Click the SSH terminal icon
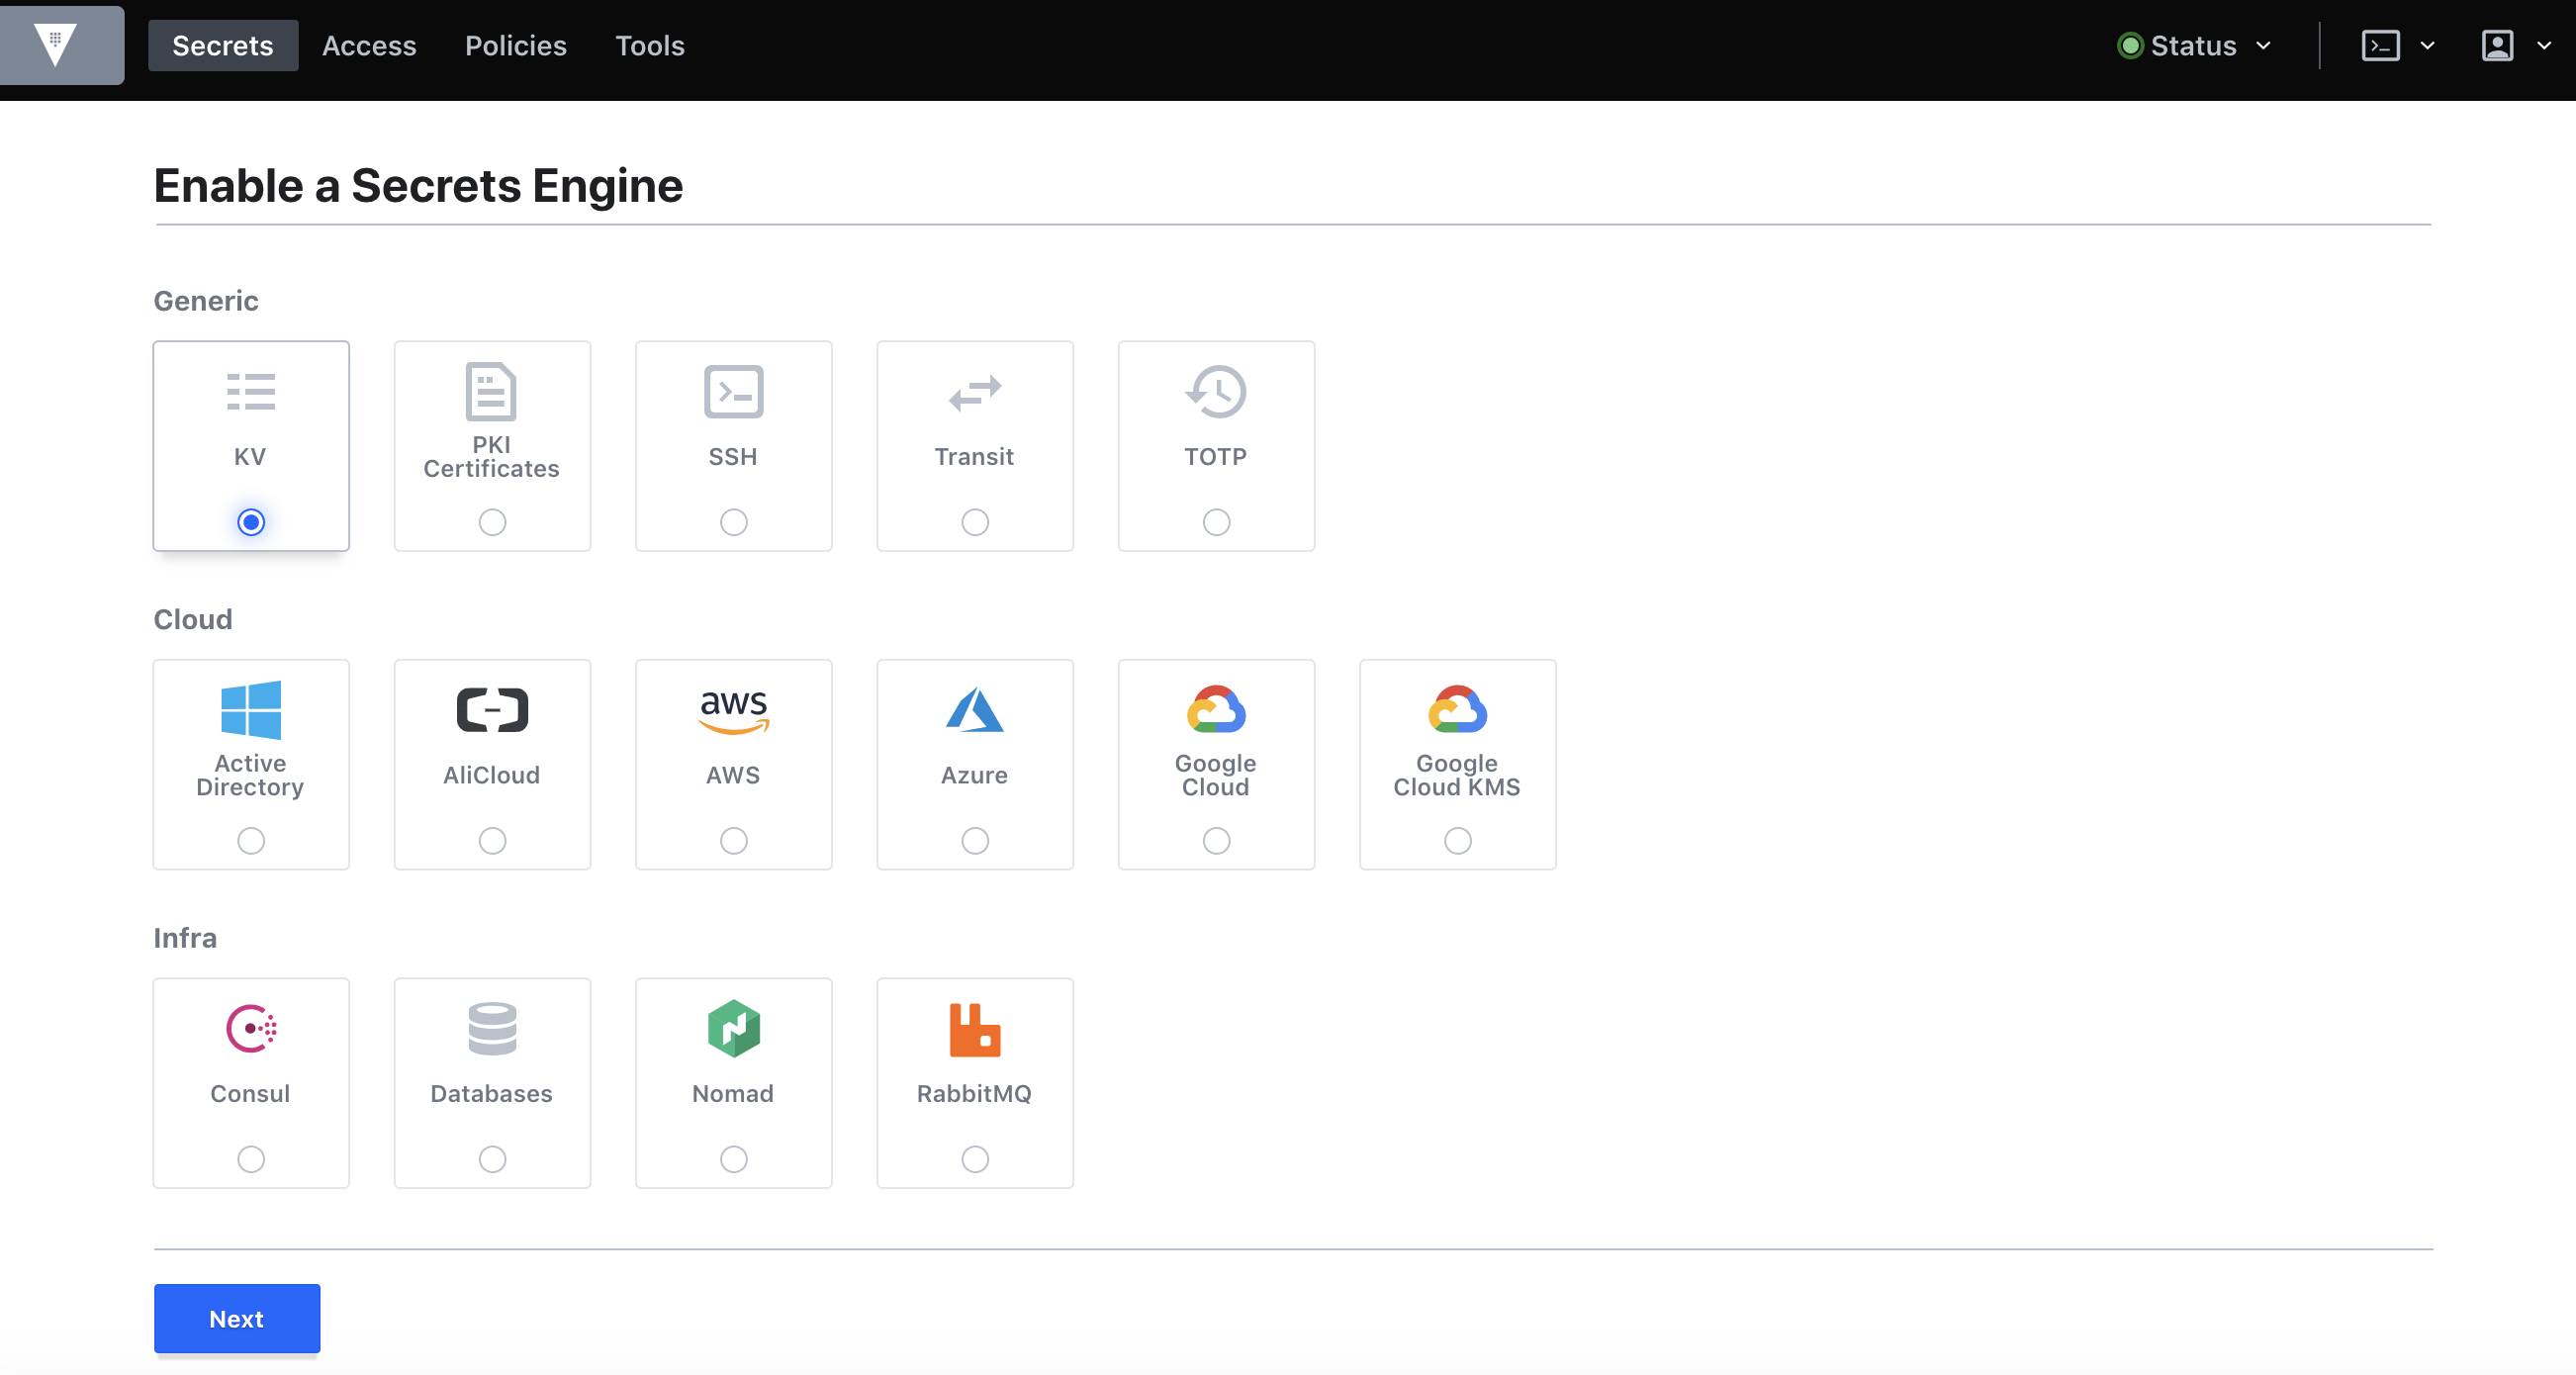The width and height of the screenshot is (2576, 1375). pyautogui.click(x=733, y=391)
